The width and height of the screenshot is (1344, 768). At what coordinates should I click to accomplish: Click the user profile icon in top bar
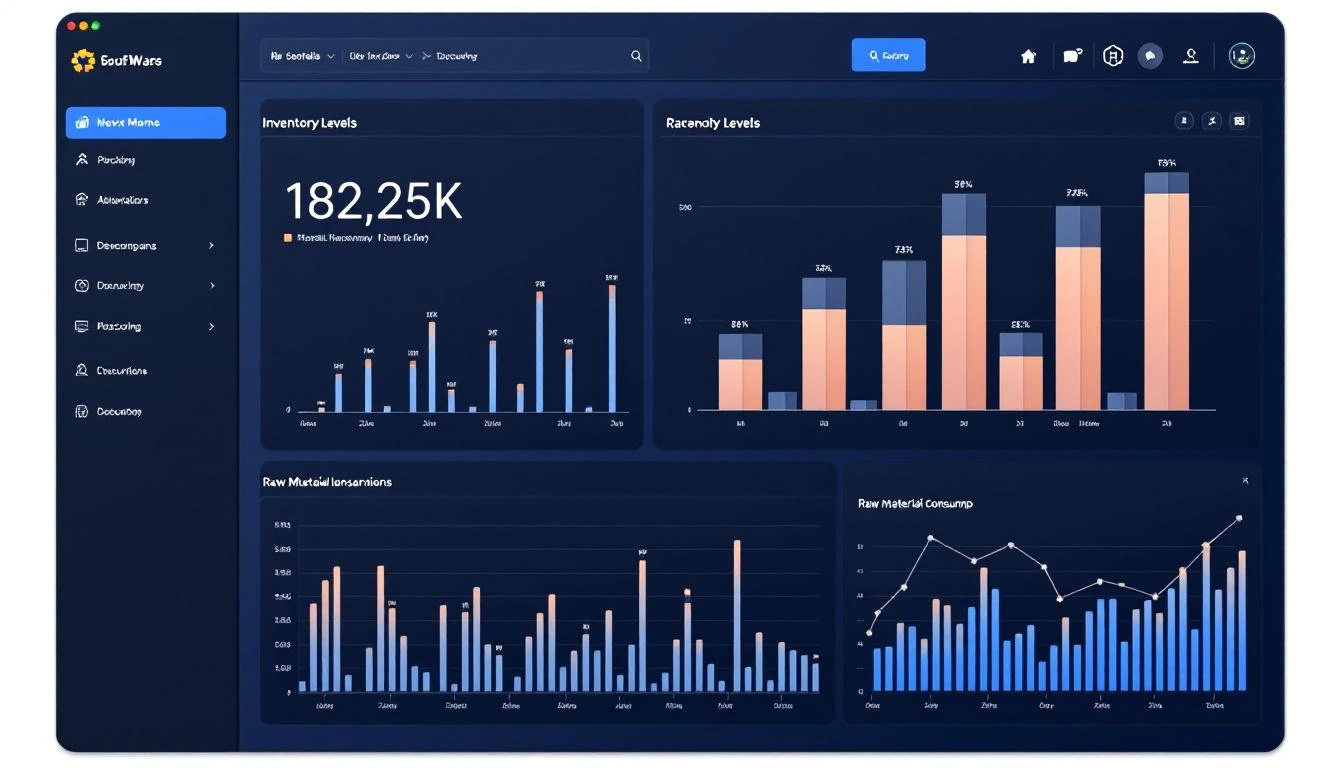click(x=1190, y=56)
